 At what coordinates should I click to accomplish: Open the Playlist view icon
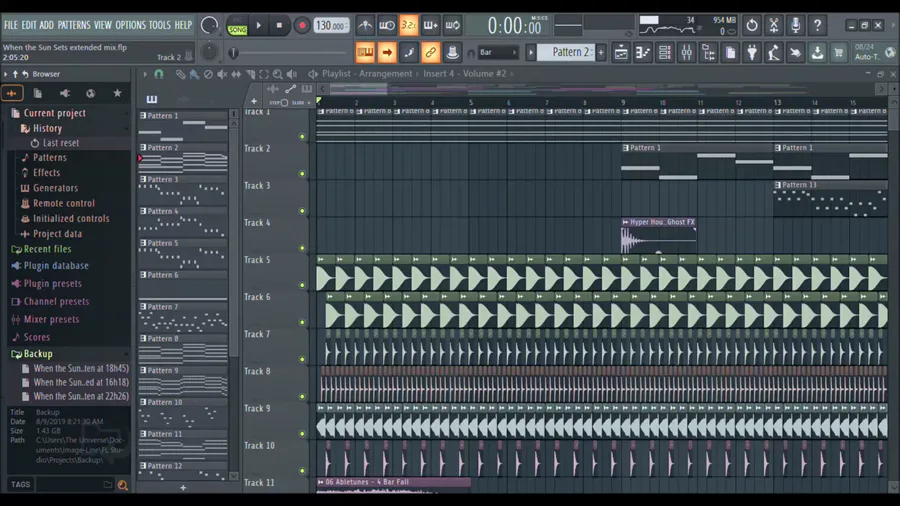click(621, 53)
